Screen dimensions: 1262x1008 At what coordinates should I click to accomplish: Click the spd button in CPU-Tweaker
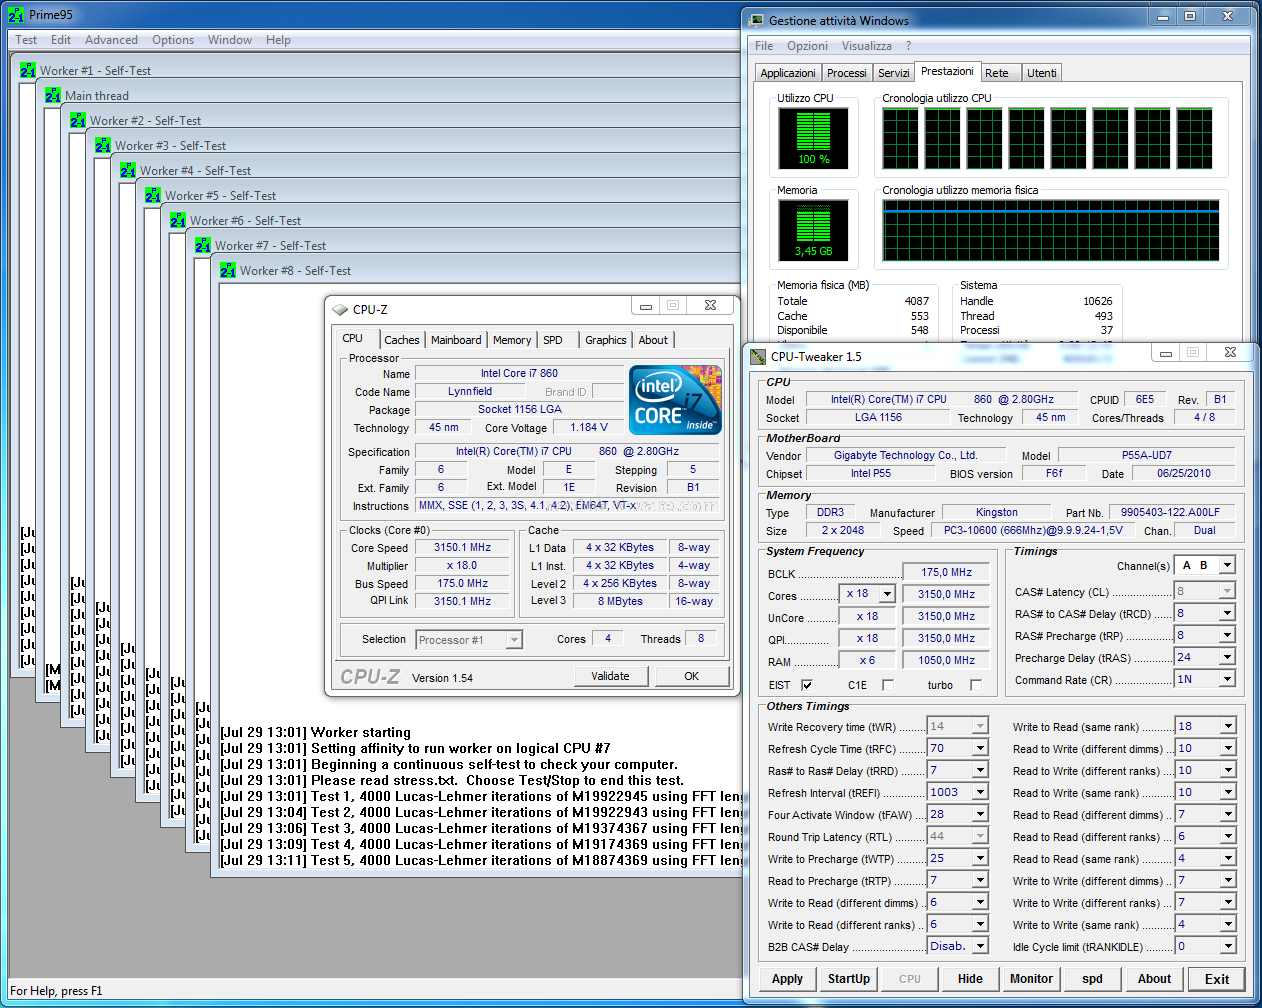pyautogui.click(x=1092, y=979)
